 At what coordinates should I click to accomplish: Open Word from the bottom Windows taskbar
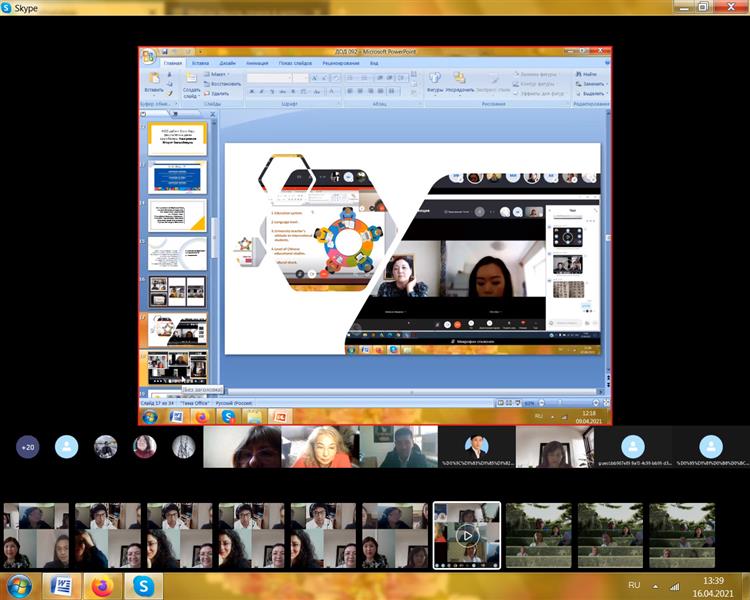[x=60, y=584]
